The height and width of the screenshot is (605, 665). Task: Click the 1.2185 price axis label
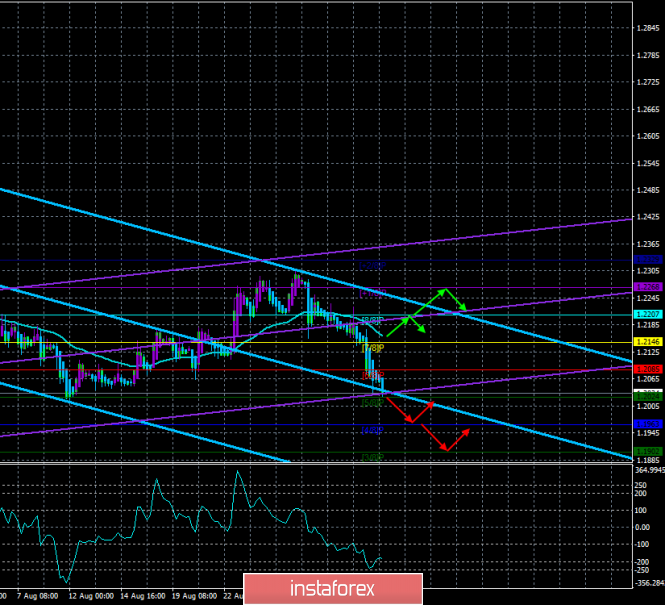coord(648,325)
